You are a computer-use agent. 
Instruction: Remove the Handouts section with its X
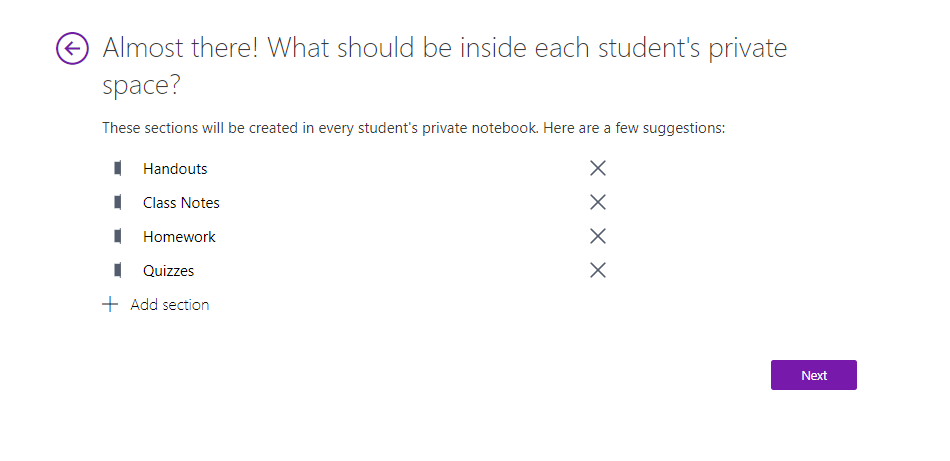(598, 168)
